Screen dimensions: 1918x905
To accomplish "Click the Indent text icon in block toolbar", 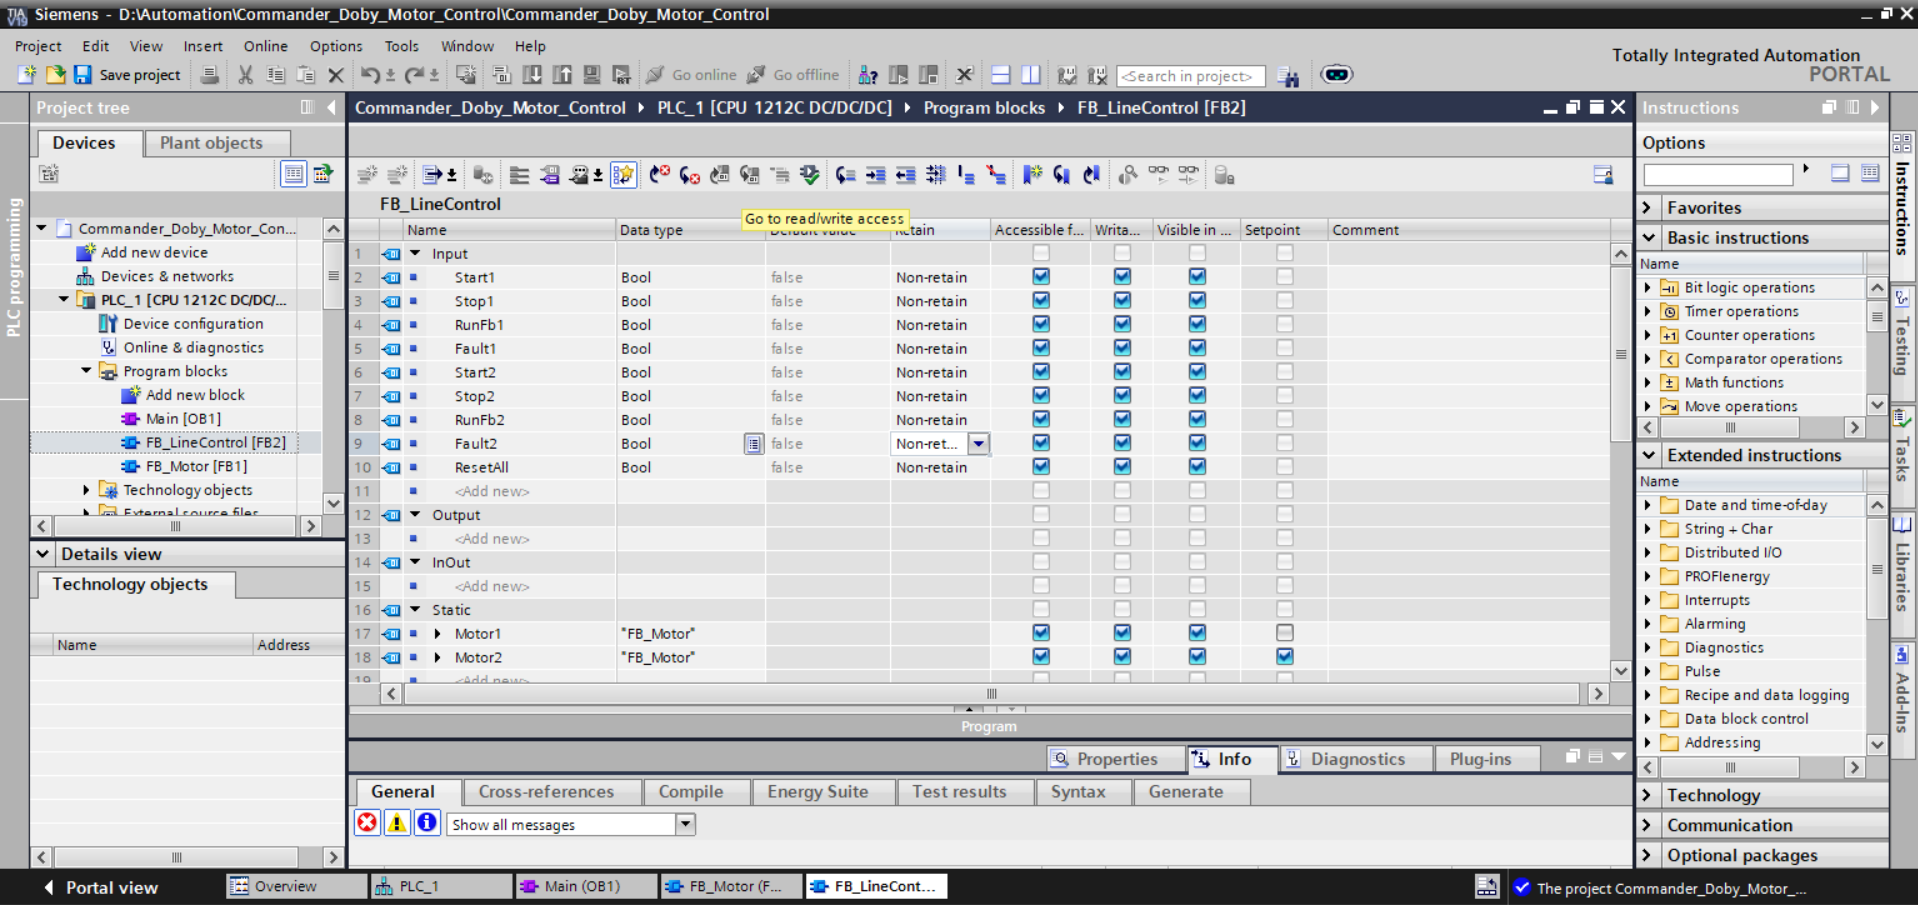I will click(875, 175).
